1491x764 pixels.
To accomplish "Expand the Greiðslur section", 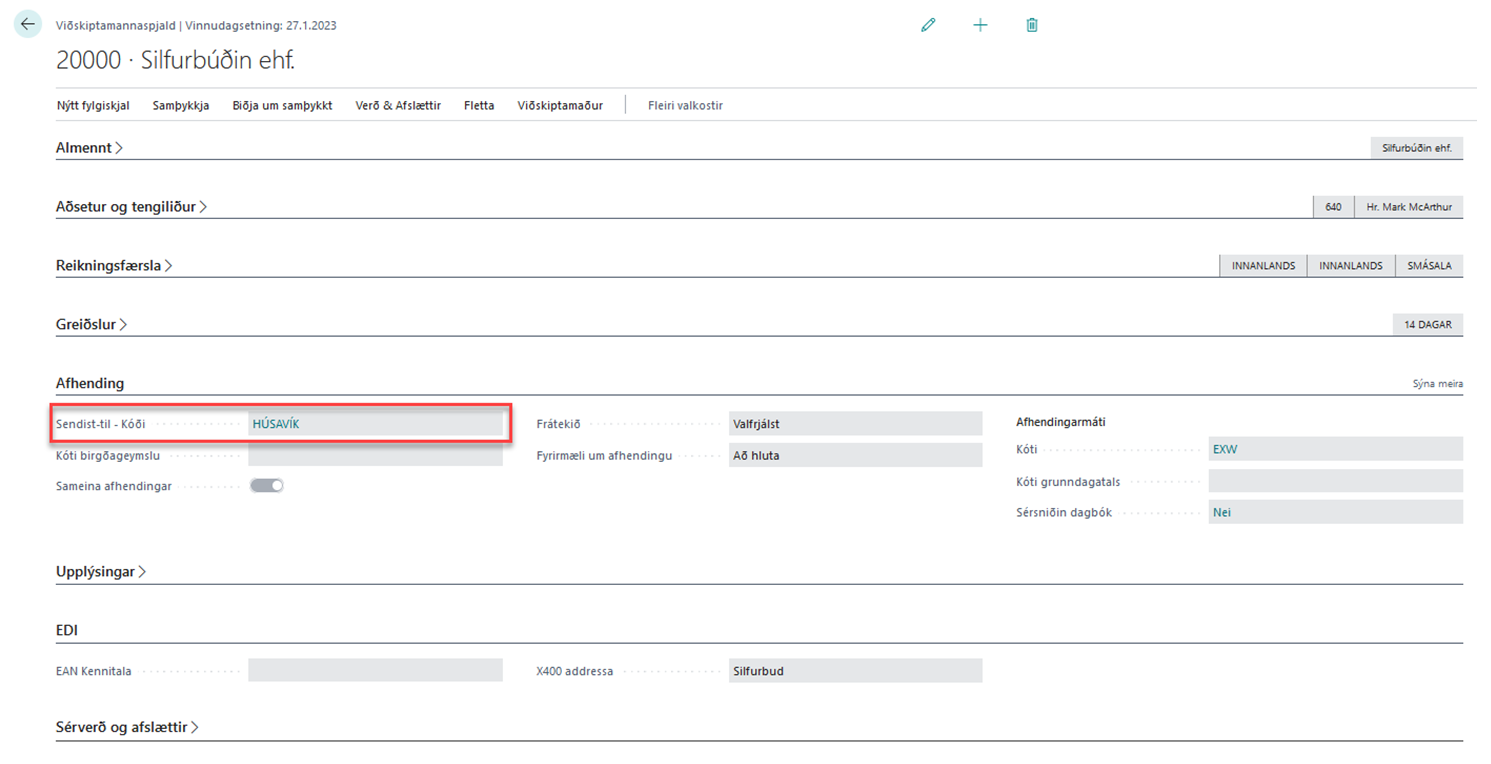I will click(x=91, y=324).
